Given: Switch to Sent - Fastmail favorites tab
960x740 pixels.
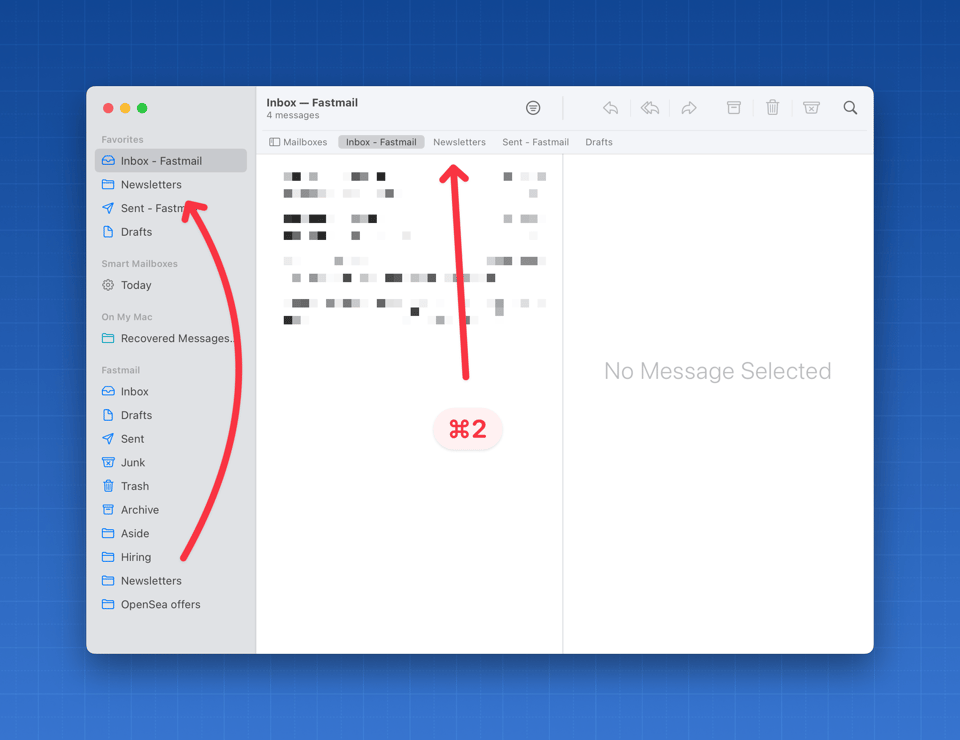Looking at the screenshot, I should click(x=535, y=142).
